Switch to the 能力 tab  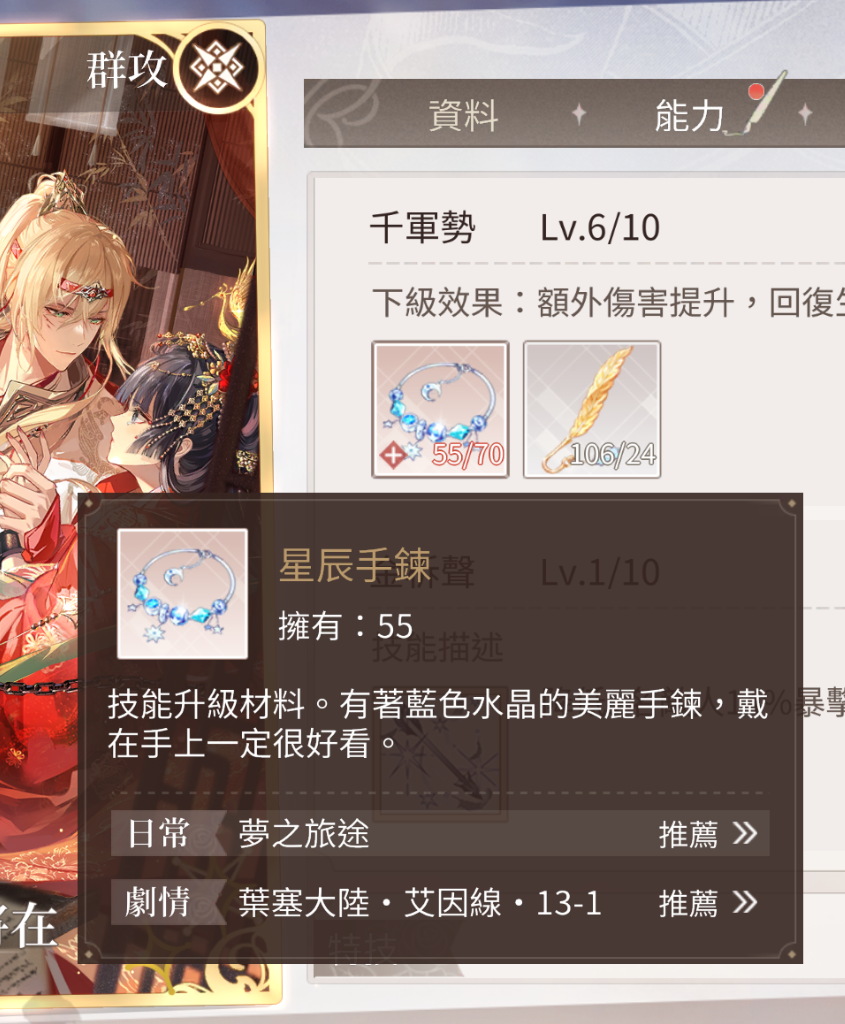click(690, 115)
